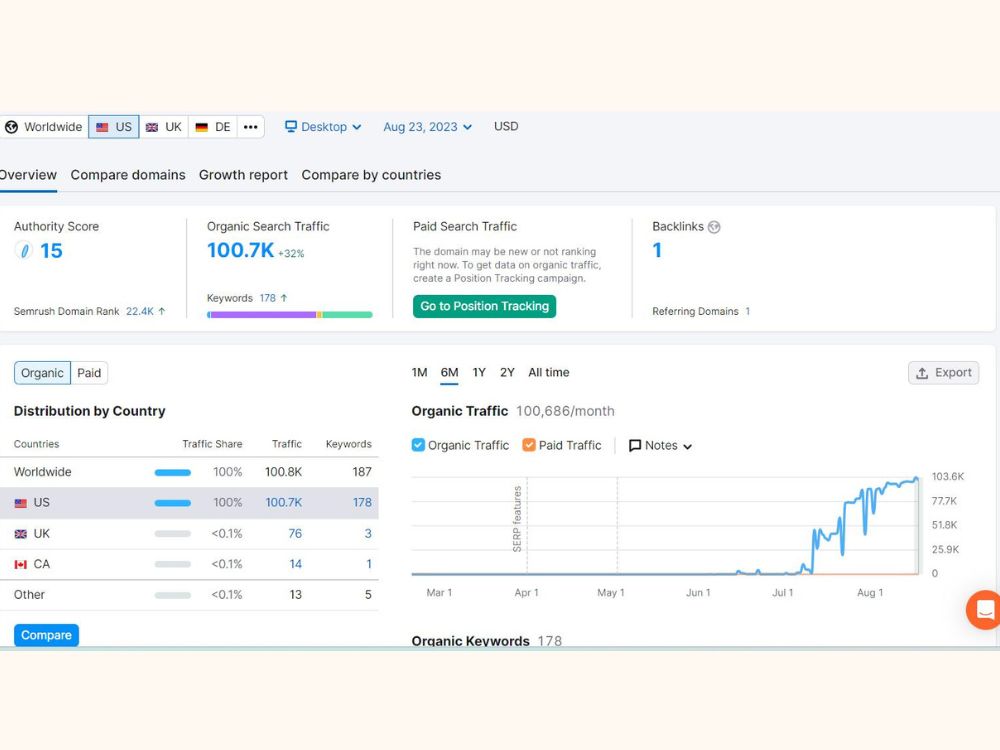Click the Notes speech bubble icon

coord(635,445)
